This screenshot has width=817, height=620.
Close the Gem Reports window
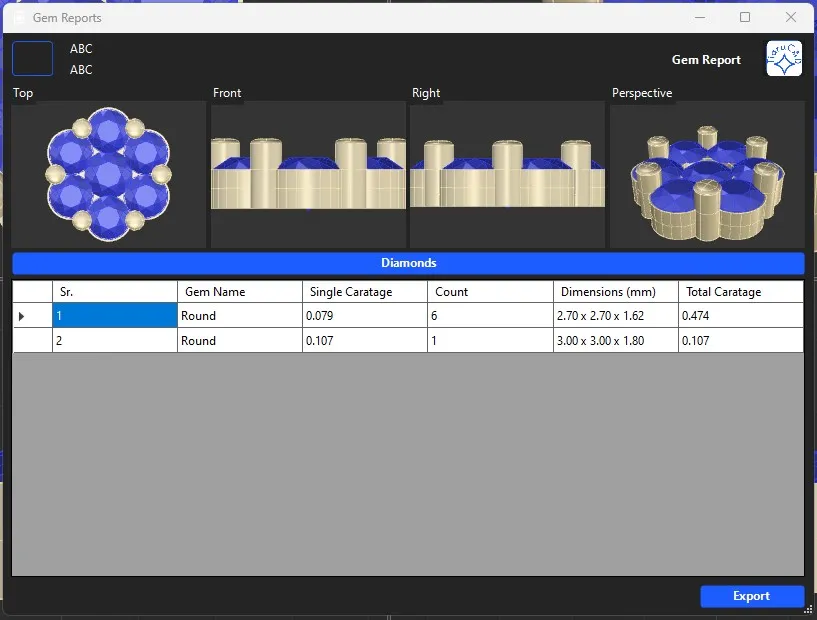(x=791, y=17)
